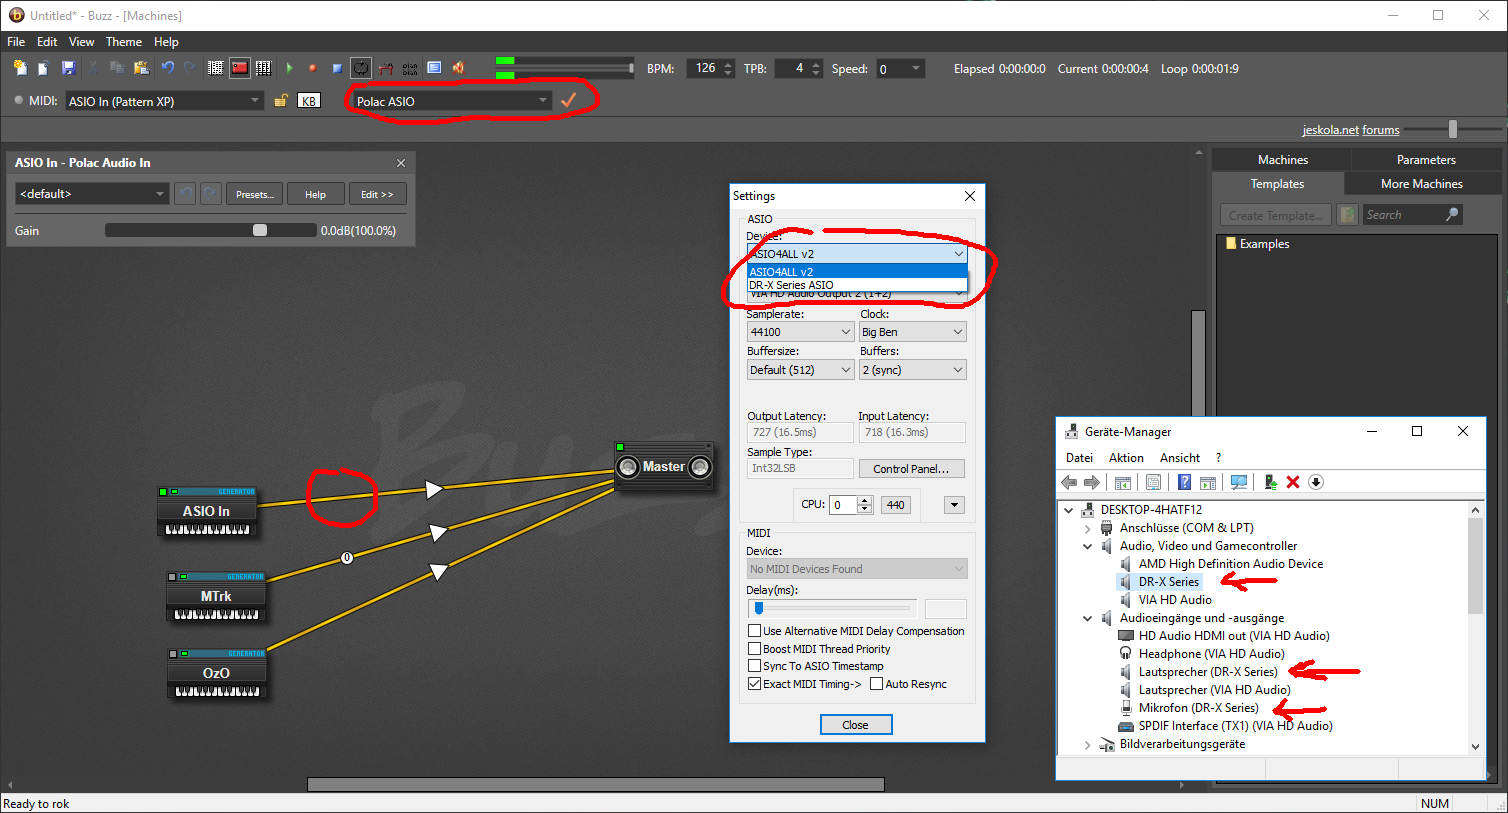Switch to the Parameters tab
The height and width of the screenshot is (813, 1508).
[1425, 160]
